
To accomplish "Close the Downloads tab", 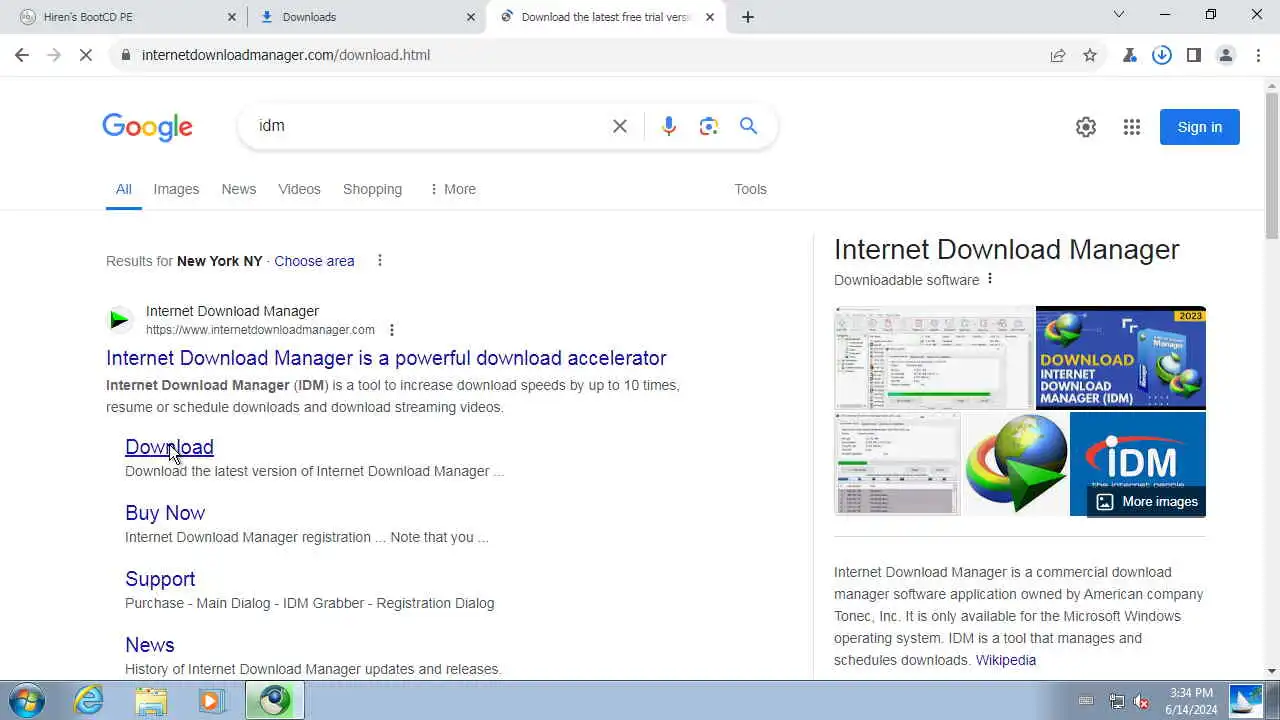I will [x=471, y=17].
